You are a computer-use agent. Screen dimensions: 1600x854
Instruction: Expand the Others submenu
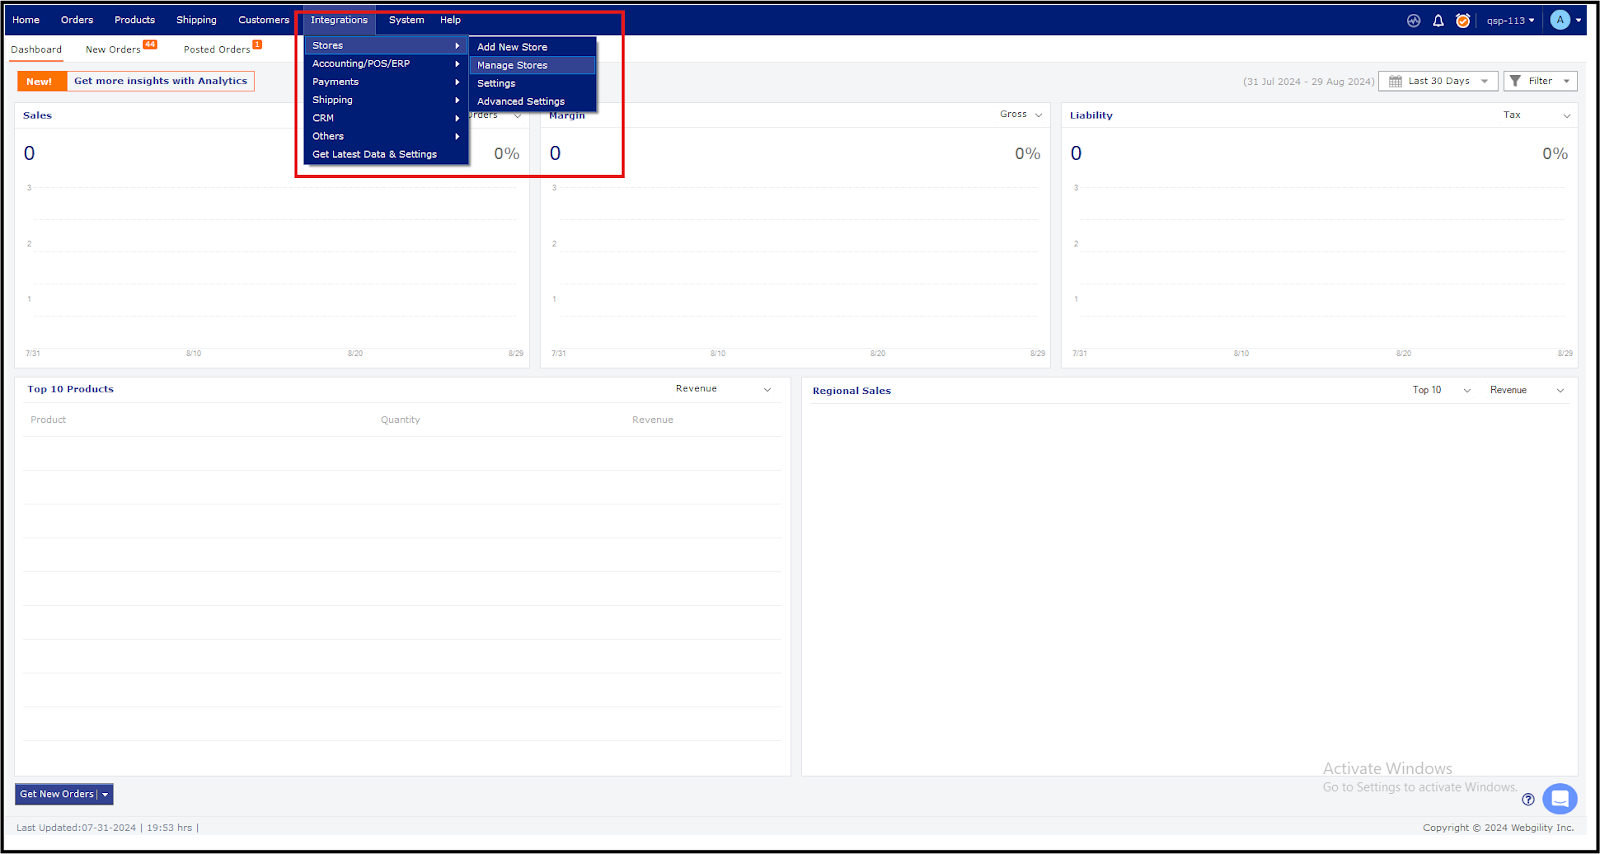coord(386,136)
